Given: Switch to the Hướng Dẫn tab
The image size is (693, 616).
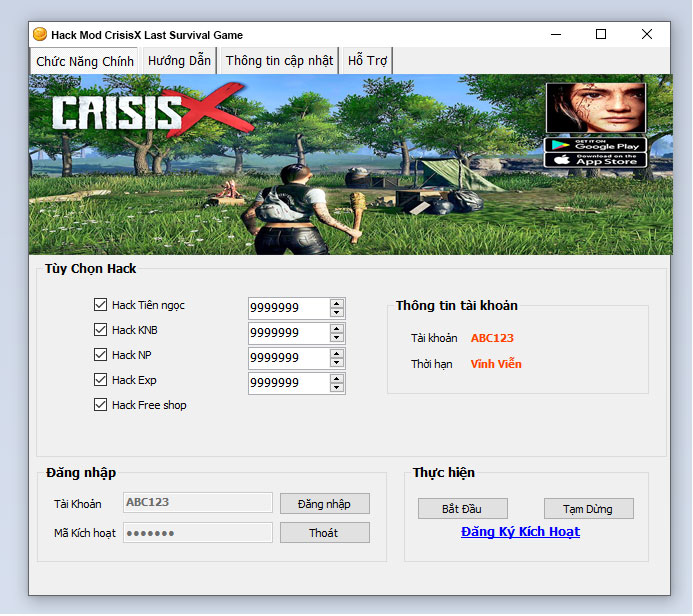Looking at the screenshot, I should [x=179, y=61].
